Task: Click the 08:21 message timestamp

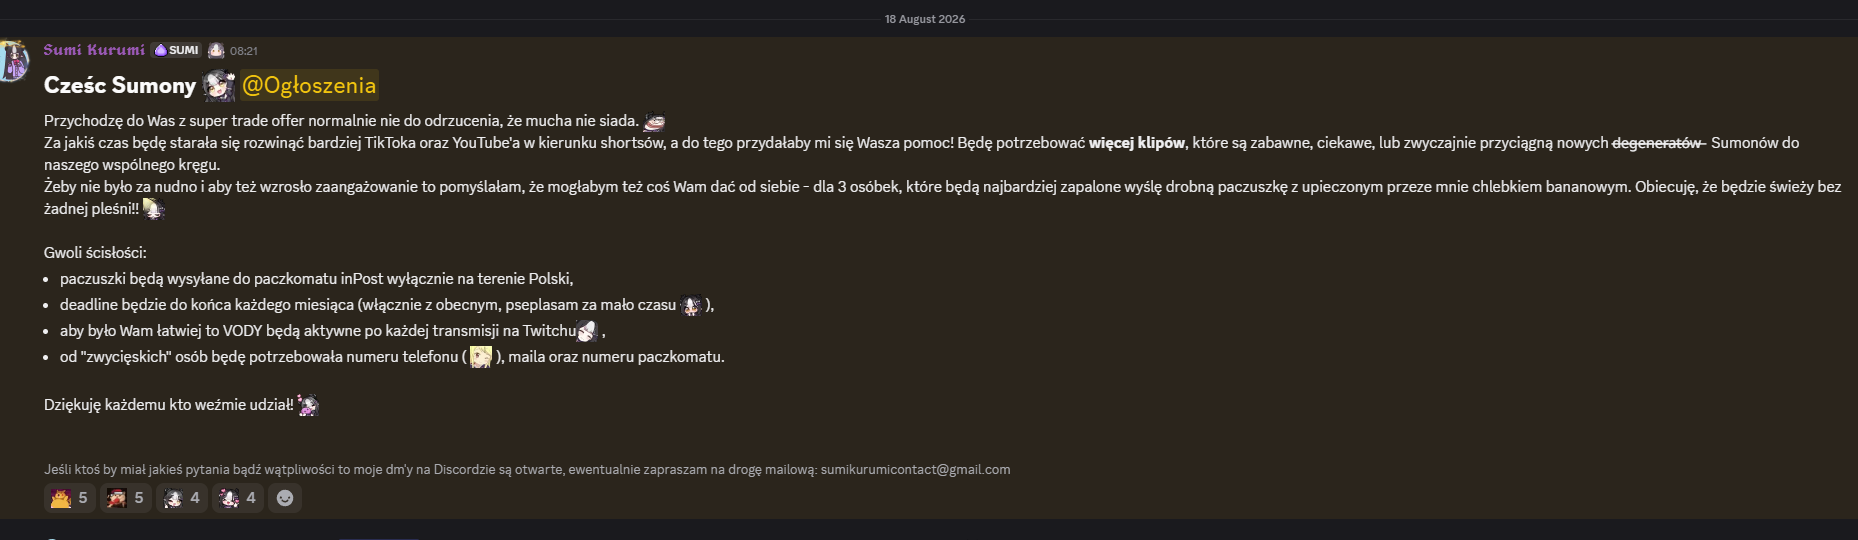Action: click(x=244, y=51)
